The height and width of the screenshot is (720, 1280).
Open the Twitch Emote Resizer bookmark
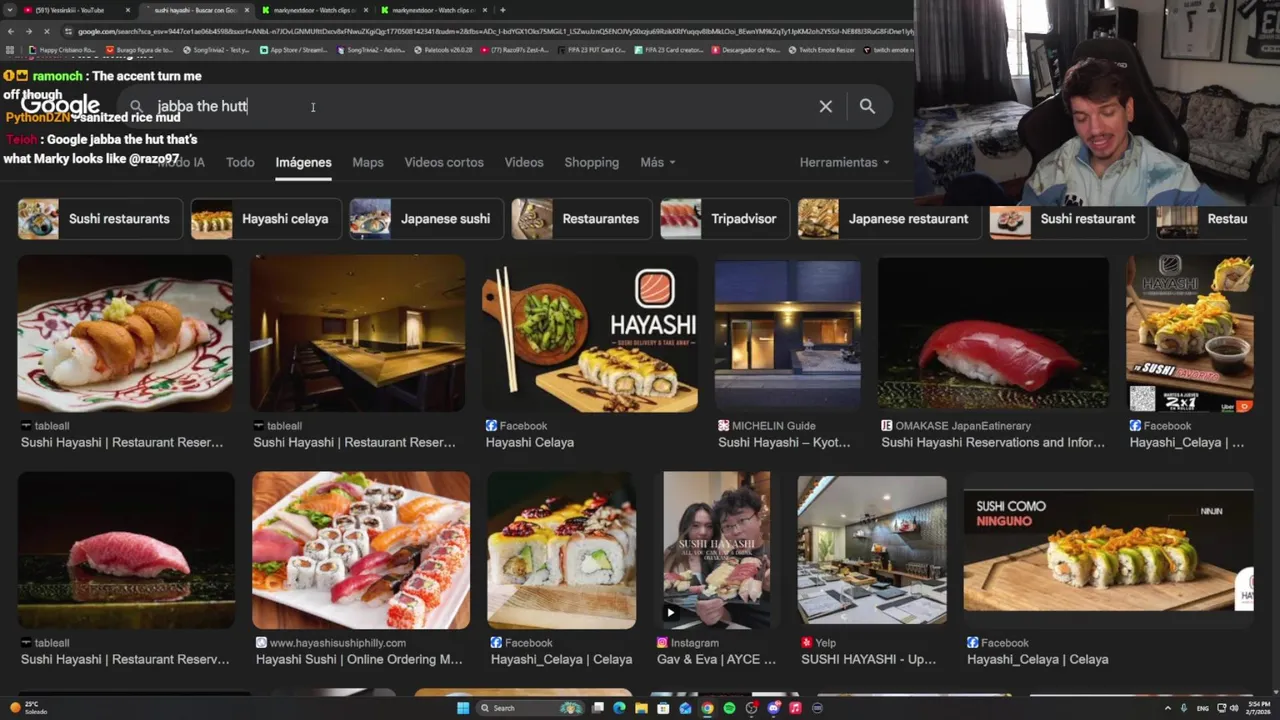[x=821, y=50]
